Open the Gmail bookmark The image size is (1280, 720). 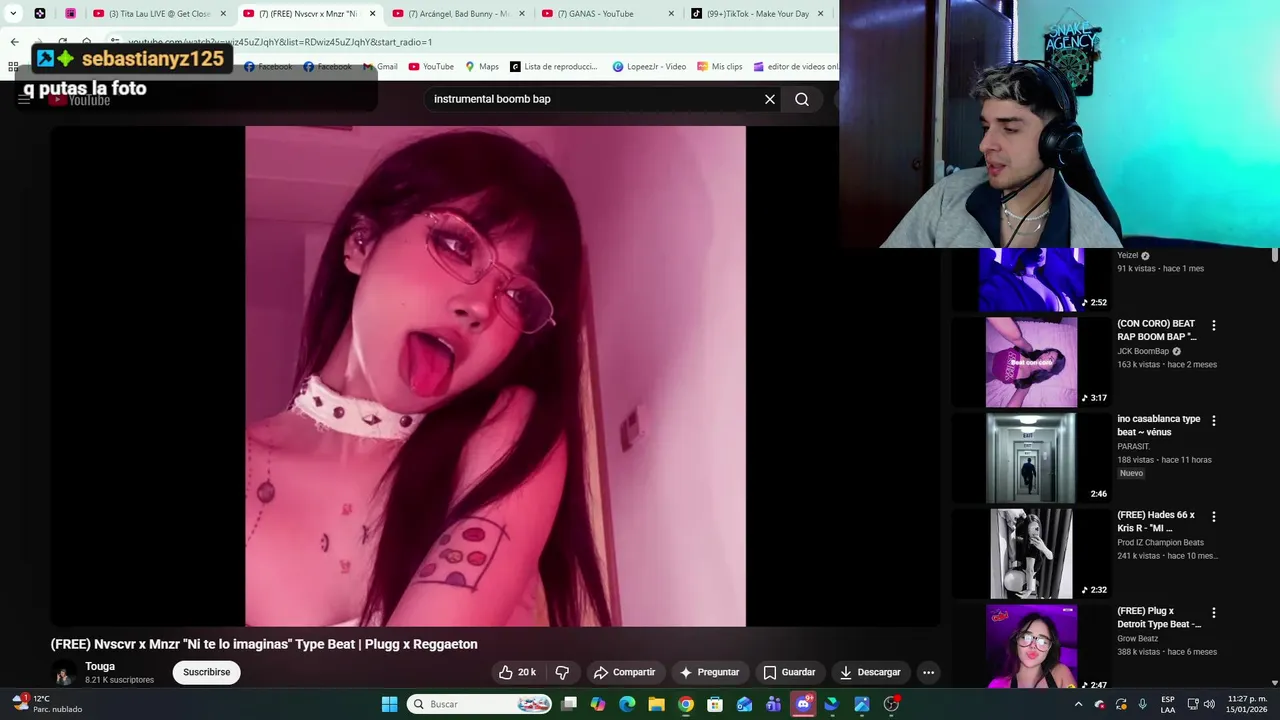click(x=380, y=67)
